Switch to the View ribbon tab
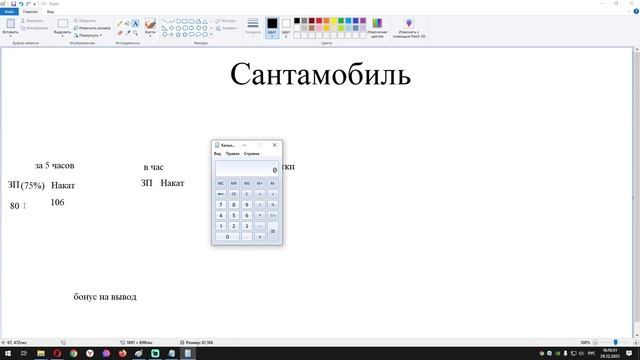Screen dimensions: 640x360 coord(50,12)
